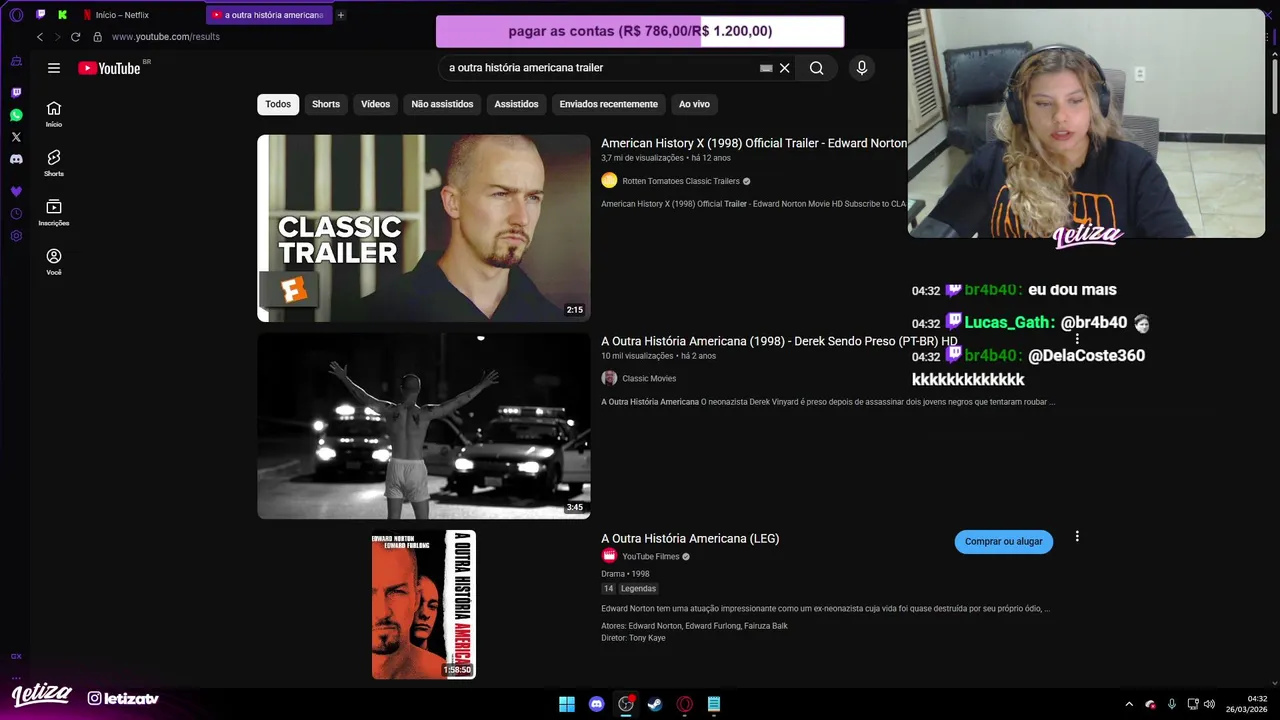This screenshot has height=720, width=1280.
Task: Select the Não assistidos filter chip
Action: click(442, 104)
